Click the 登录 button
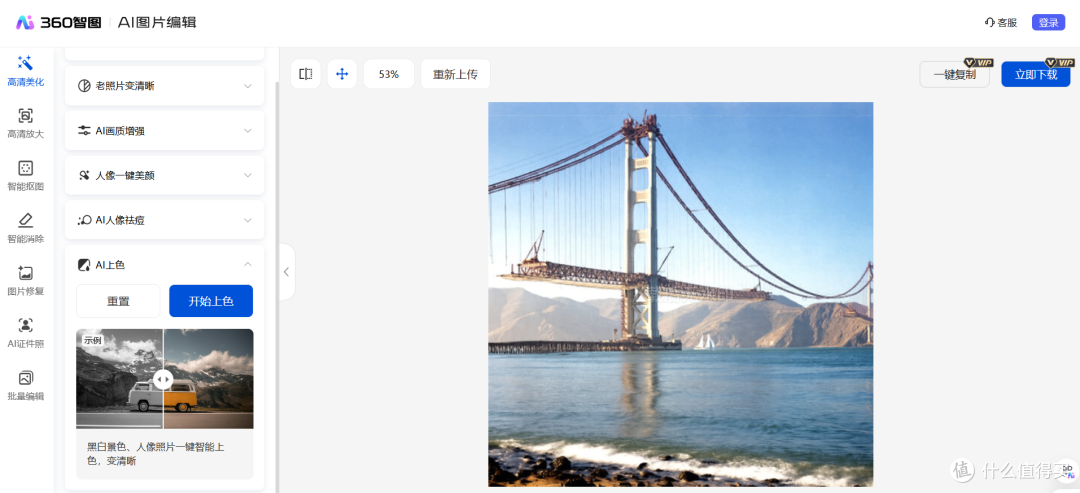The image size is (1080, 493). point(1048,23)
